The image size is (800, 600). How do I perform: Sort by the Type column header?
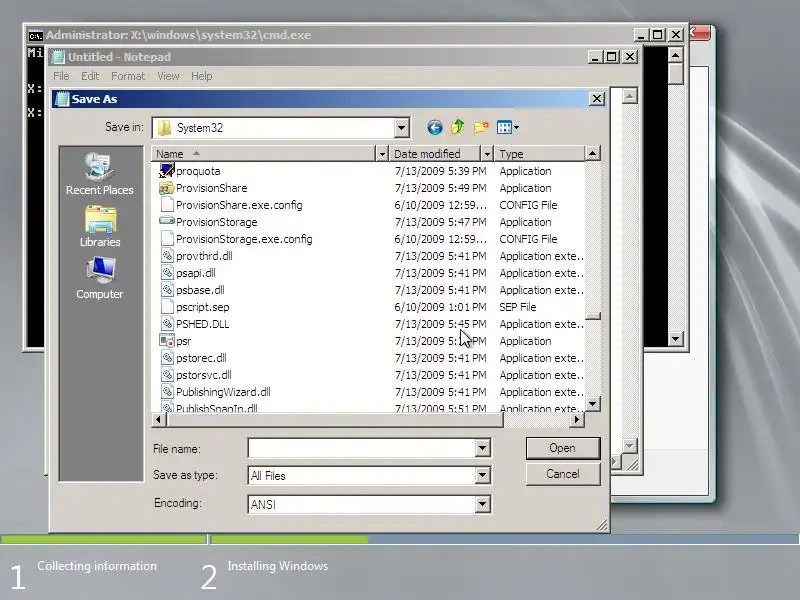(x=539, y=154)
